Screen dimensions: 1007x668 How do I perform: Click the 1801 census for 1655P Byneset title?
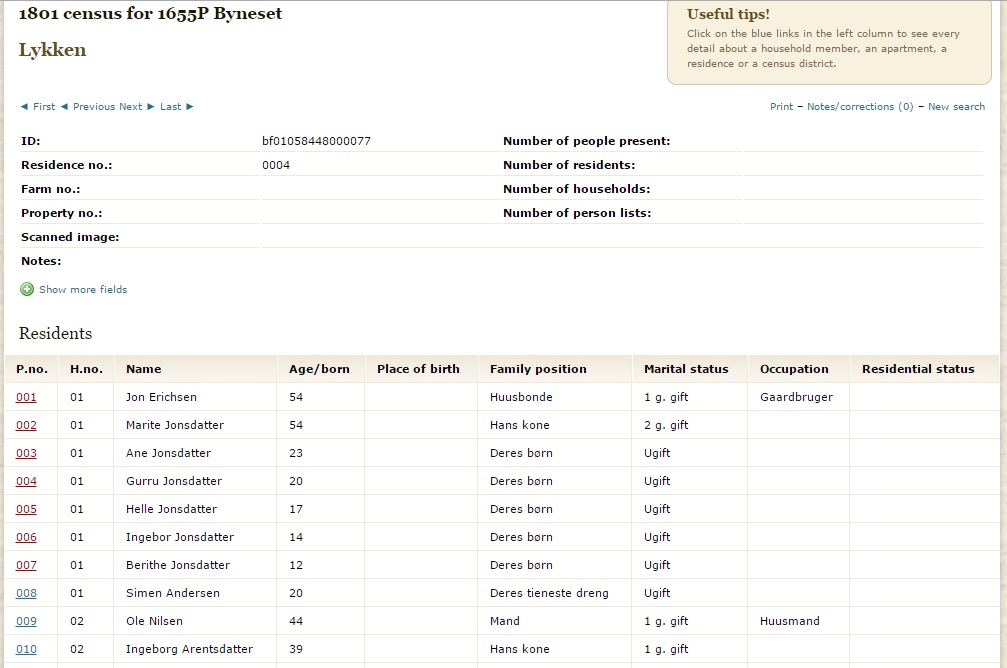[x=150, y=13]
